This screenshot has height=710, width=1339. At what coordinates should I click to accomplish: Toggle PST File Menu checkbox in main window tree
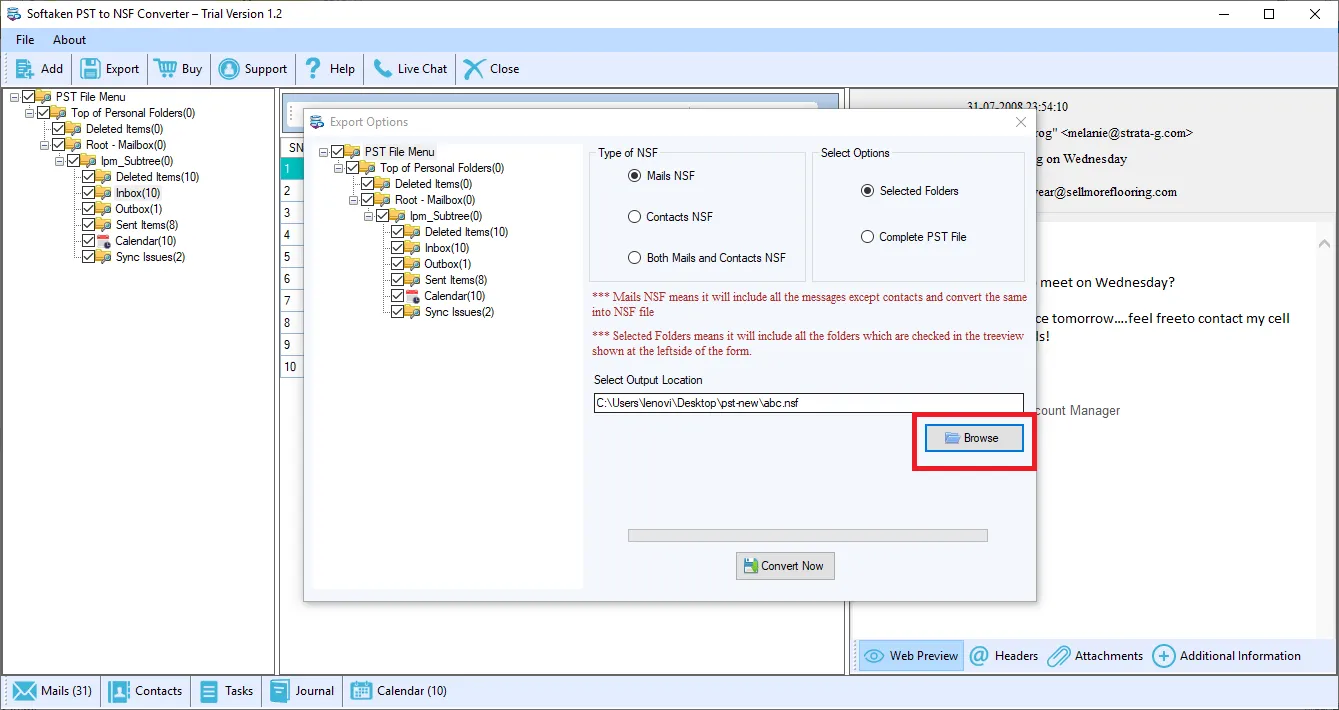pos(28,97)
